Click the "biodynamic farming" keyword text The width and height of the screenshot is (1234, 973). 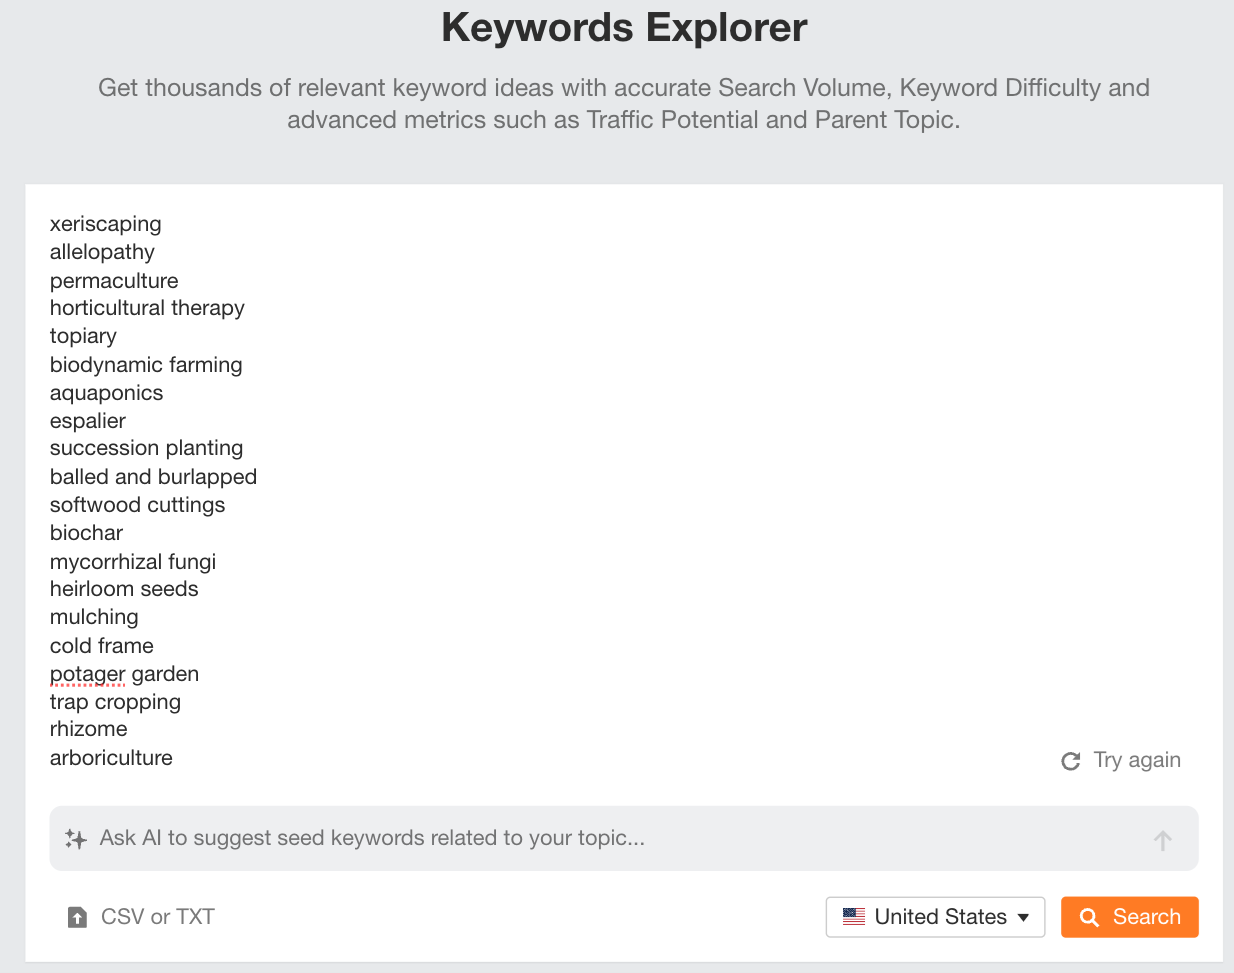coord(146,365)
